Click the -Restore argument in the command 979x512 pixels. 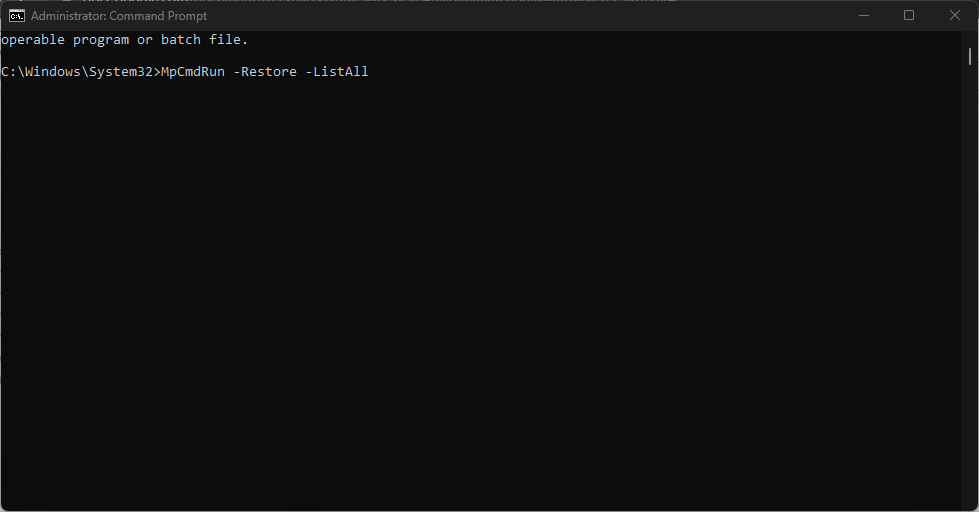[x=264, y=72]
